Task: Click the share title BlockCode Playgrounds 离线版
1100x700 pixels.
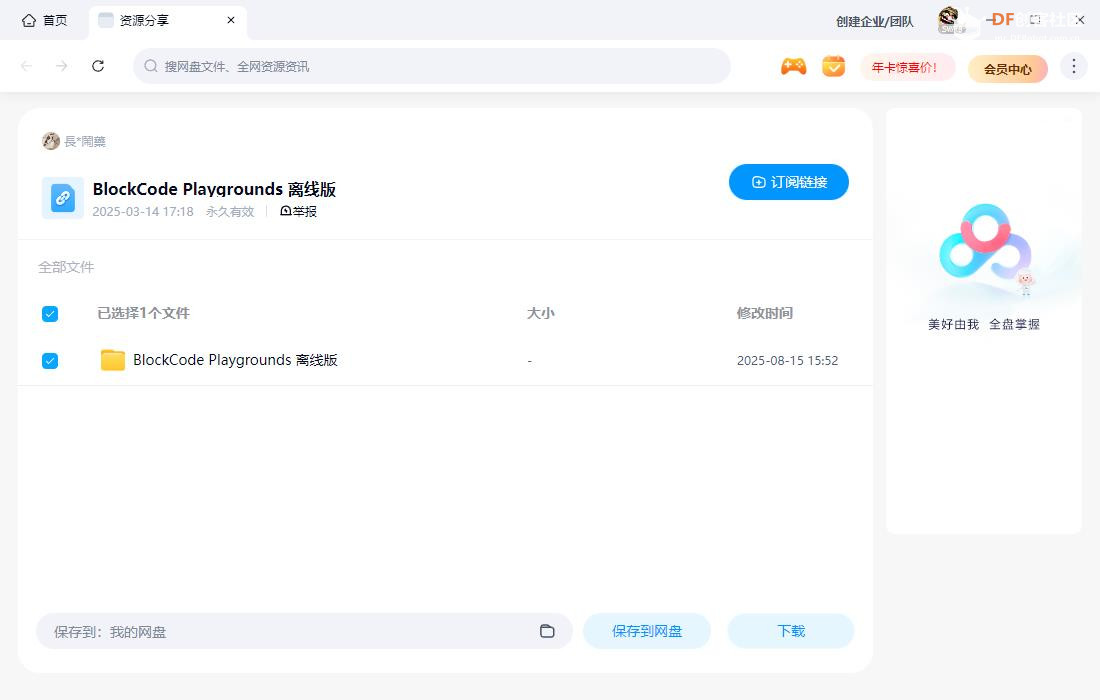Action: 214,189
